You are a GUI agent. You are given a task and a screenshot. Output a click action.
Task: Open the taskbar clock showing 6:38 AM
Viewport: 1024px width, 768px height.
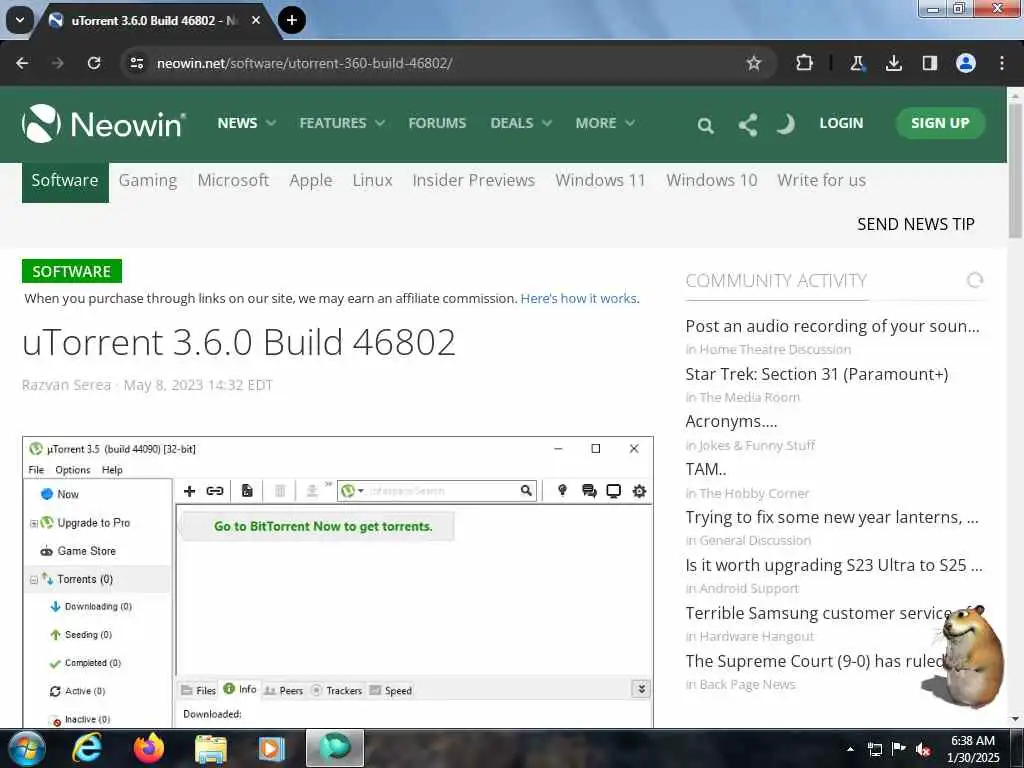tap(973, 749)
